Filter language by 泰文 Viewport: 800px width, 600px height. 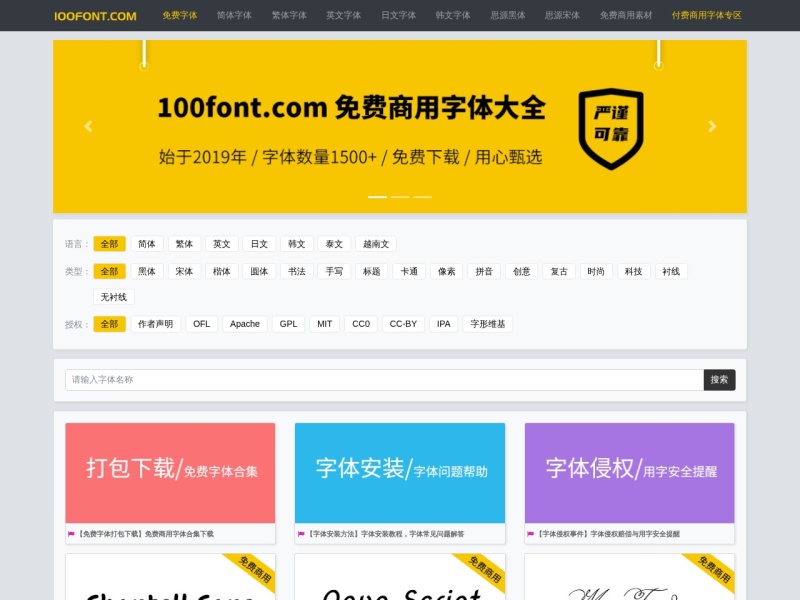point(334,244)
